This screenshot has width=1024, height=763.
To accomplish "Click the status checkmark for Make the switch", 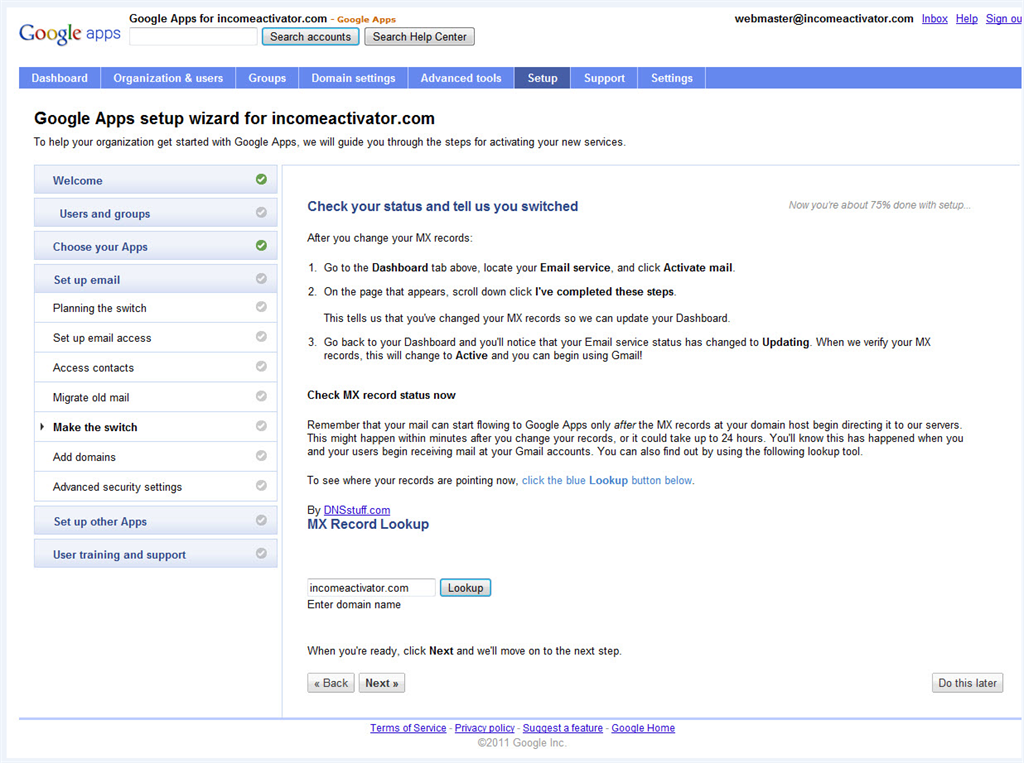I will click(261, 426).
